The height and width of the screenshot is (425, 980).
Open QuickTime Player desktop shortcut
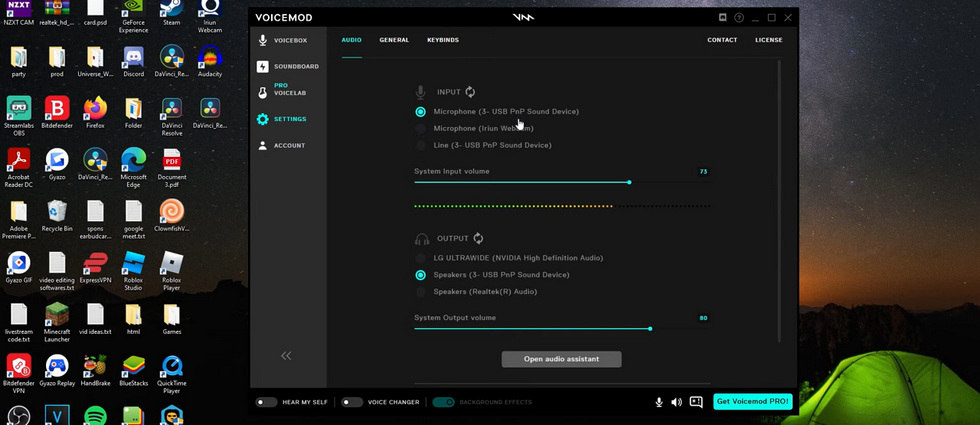click(172, 374)
